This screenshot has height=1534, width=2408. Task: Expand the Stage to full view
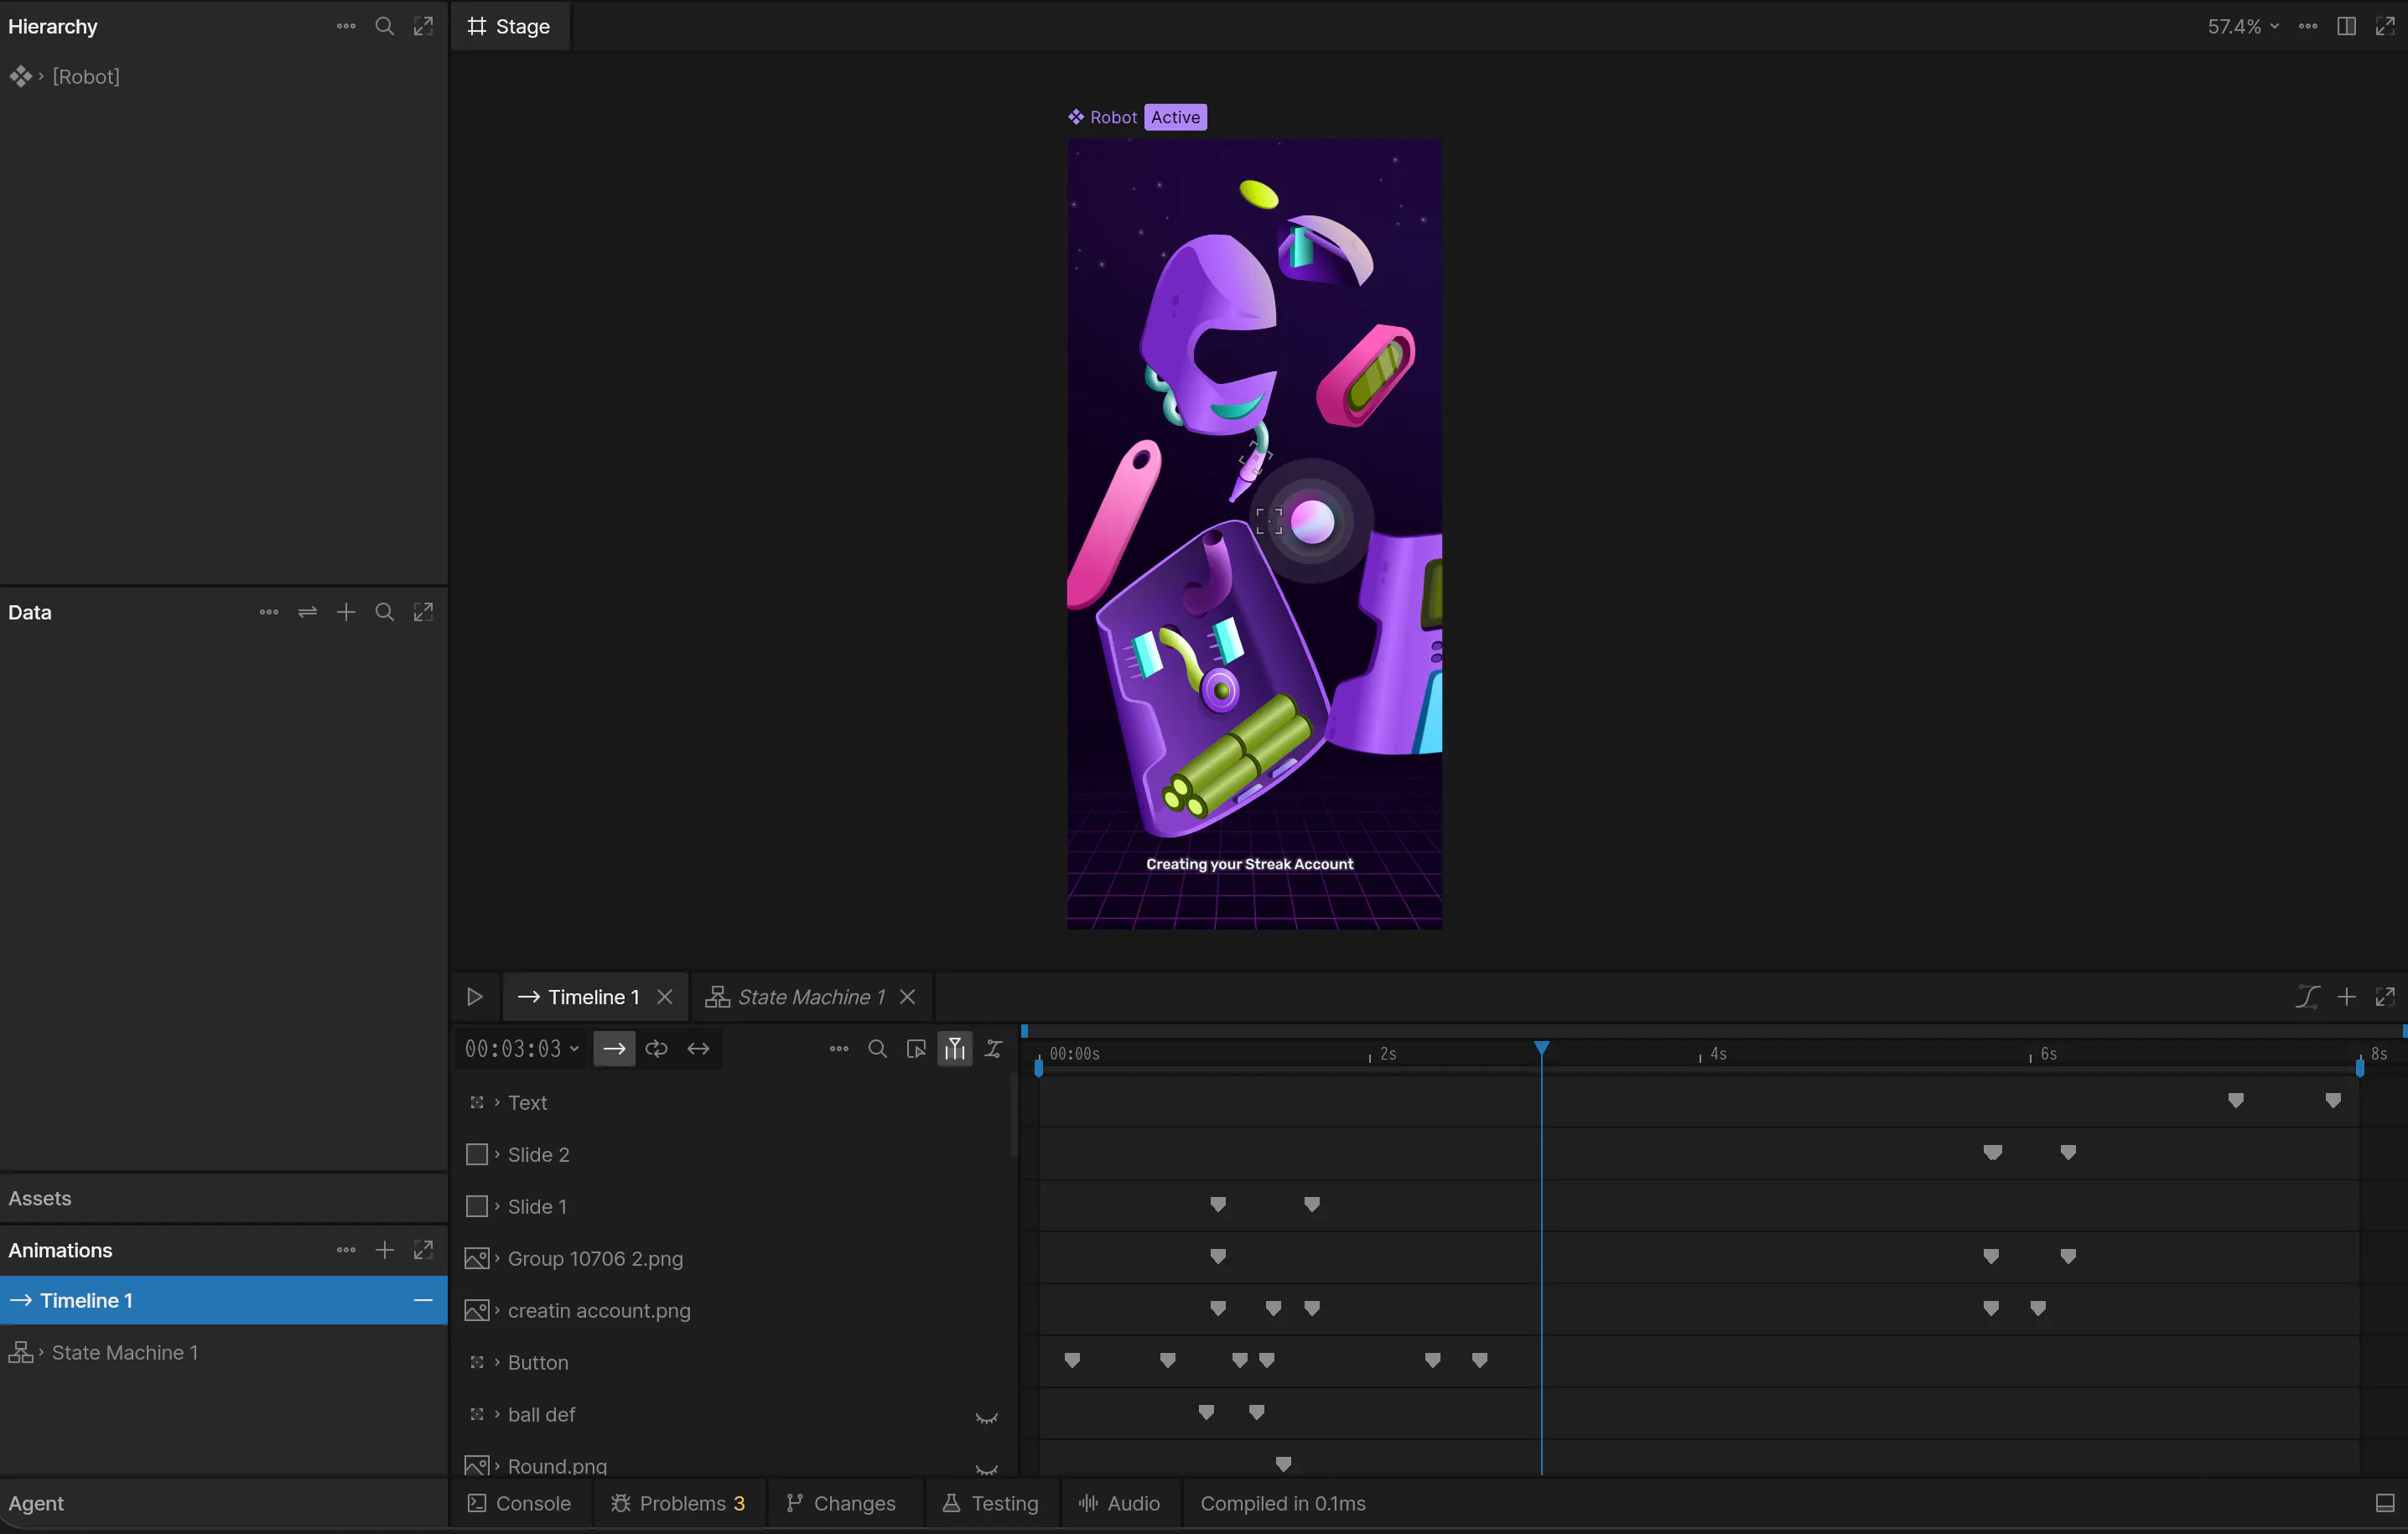(2385, 26)
